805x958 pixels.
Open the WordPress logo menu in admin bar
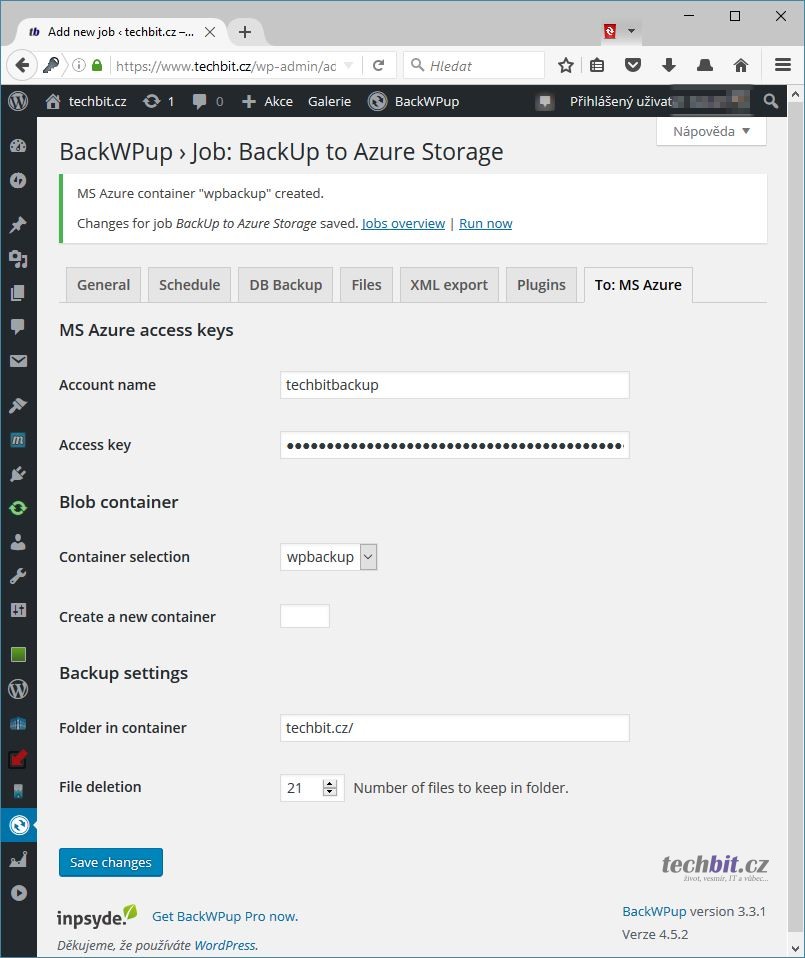pos(18,101)
